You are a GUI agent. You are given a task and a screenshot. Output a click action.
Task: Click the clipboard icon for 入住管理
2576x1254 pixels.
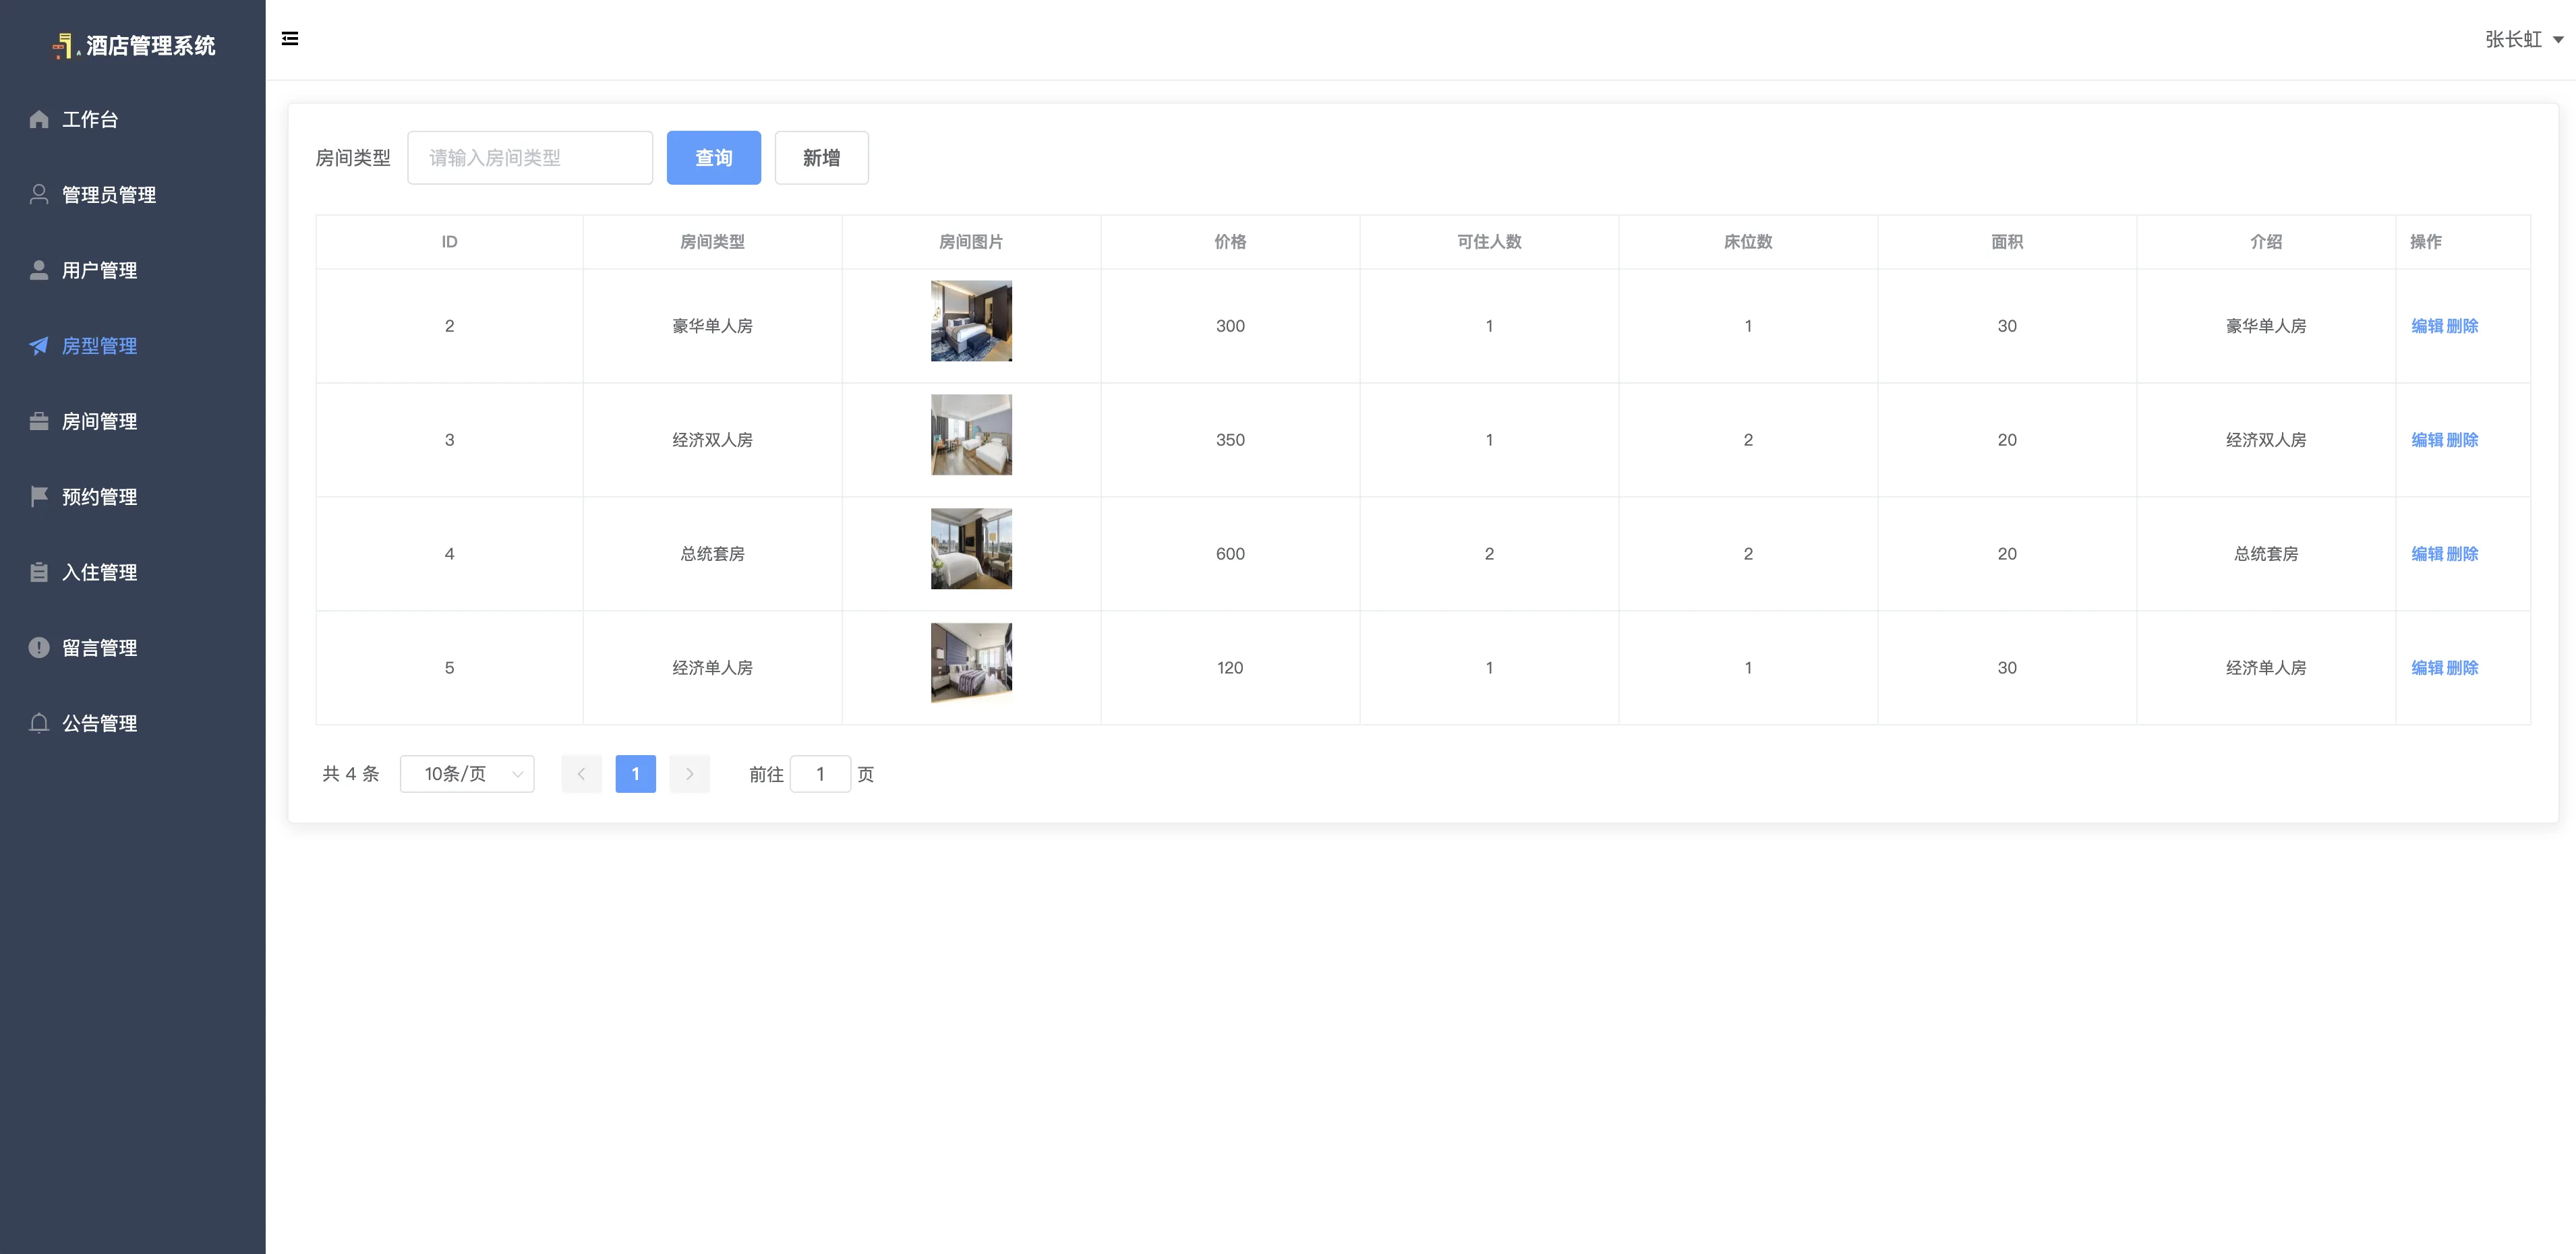coord(39,572)
